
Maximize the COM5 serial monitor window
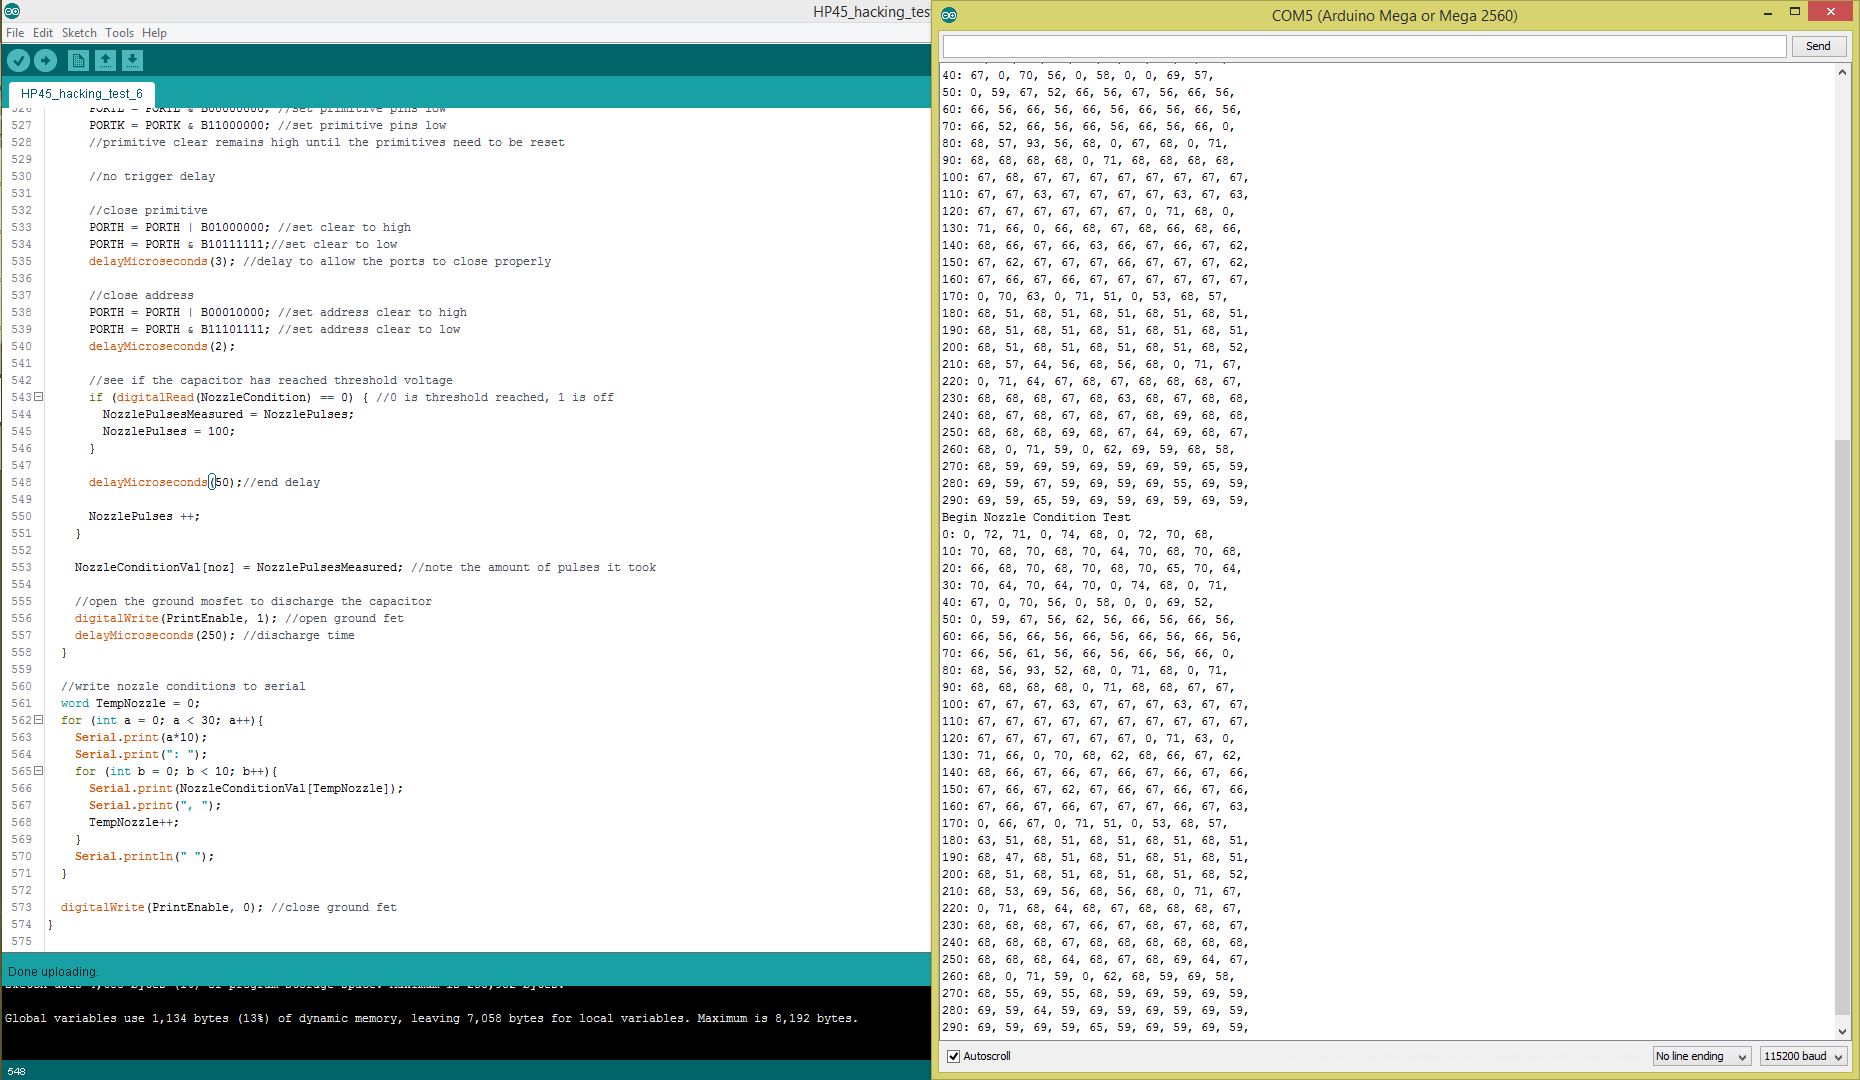tap(1795, 12)
